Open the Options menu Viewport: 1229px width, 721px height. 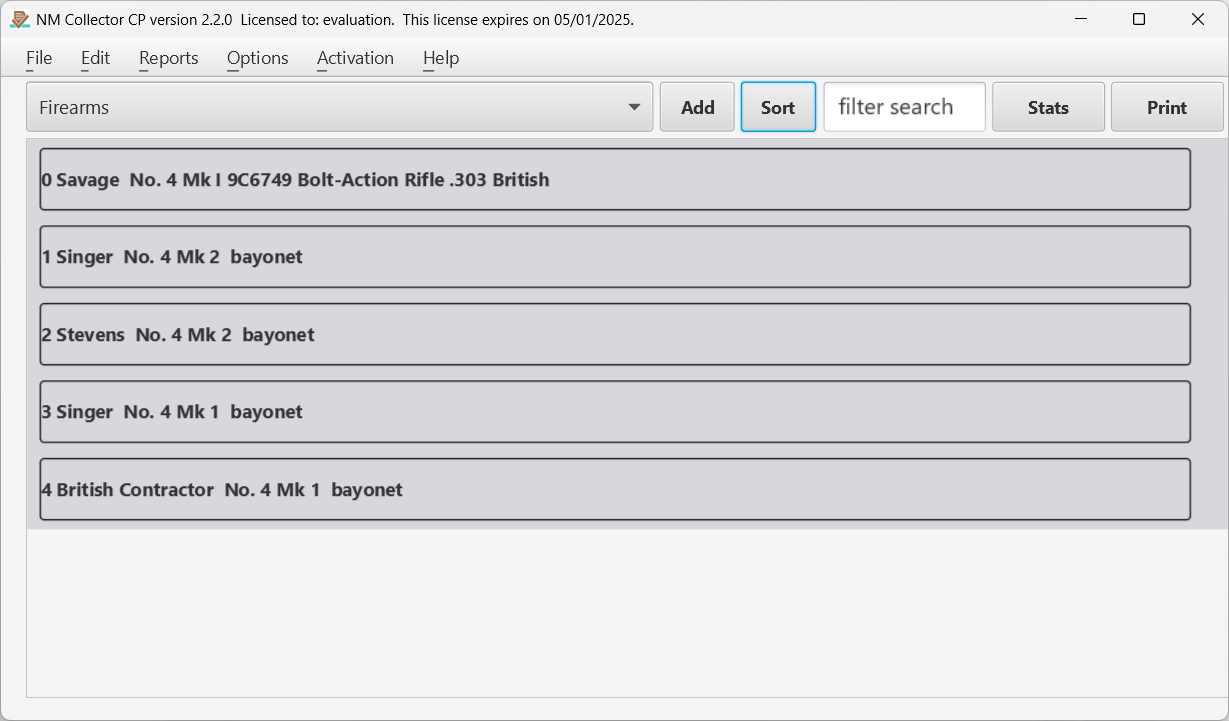(258, 58)
